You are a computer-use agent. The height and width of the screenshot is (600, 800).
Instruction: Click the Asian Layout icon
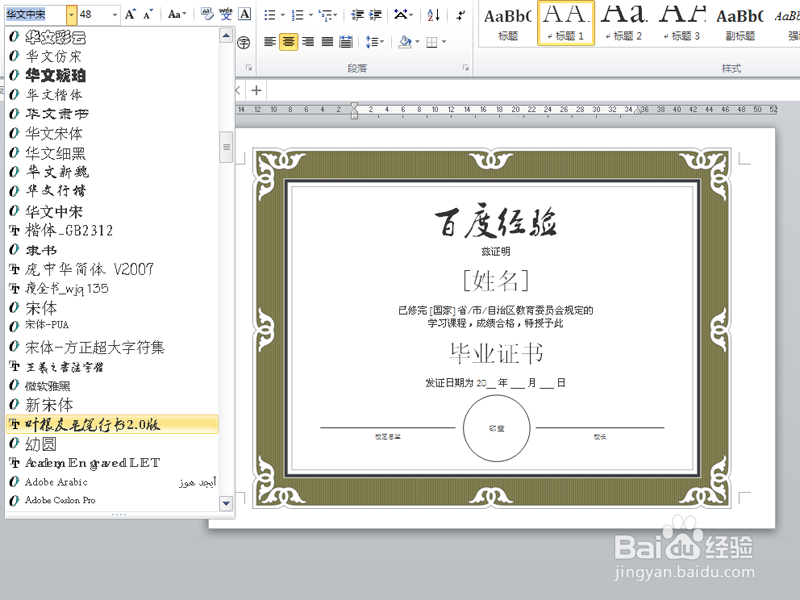point(401,15)
